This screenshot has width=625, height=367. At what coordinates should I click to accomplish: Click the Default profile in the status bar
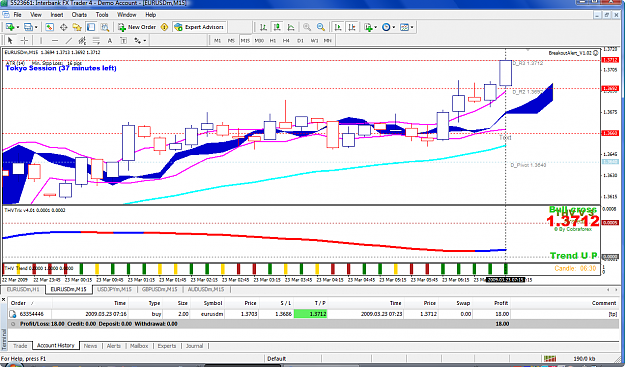coord(277,359)
